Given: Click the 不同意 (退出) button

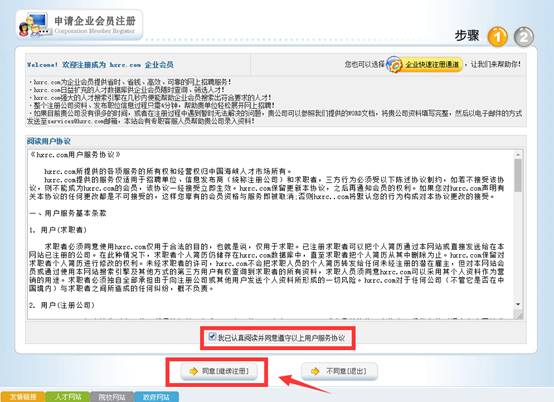Looking at the screenshot, I should tap(339, 371).
